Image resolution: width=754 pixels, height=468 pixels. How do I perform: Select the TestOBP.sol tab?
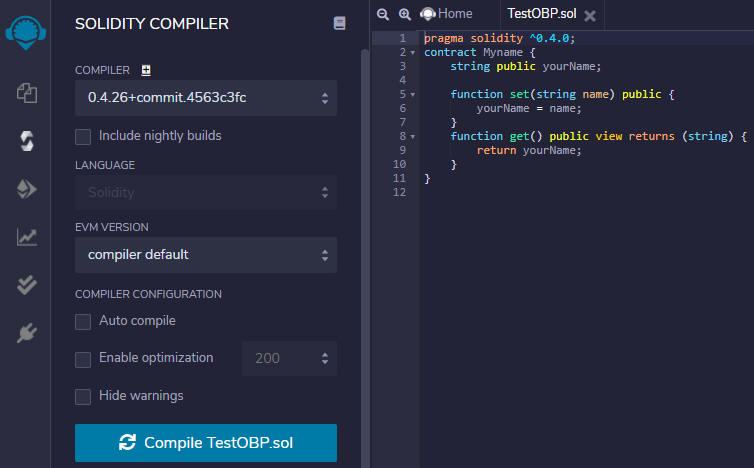click(541, 14)
